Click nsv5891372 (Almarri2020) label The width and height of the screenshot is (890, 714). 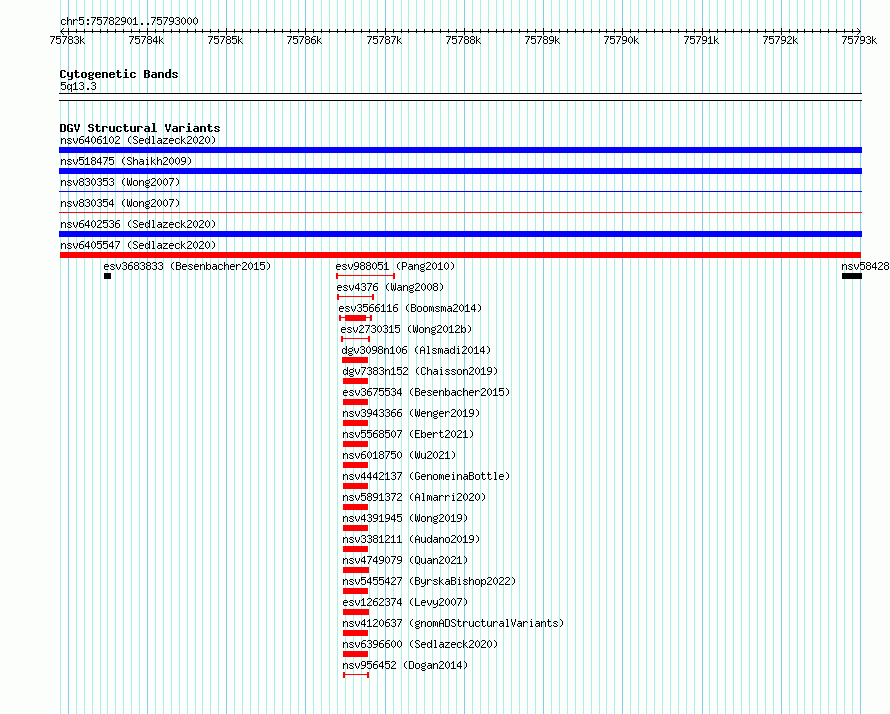pos(414,497)
